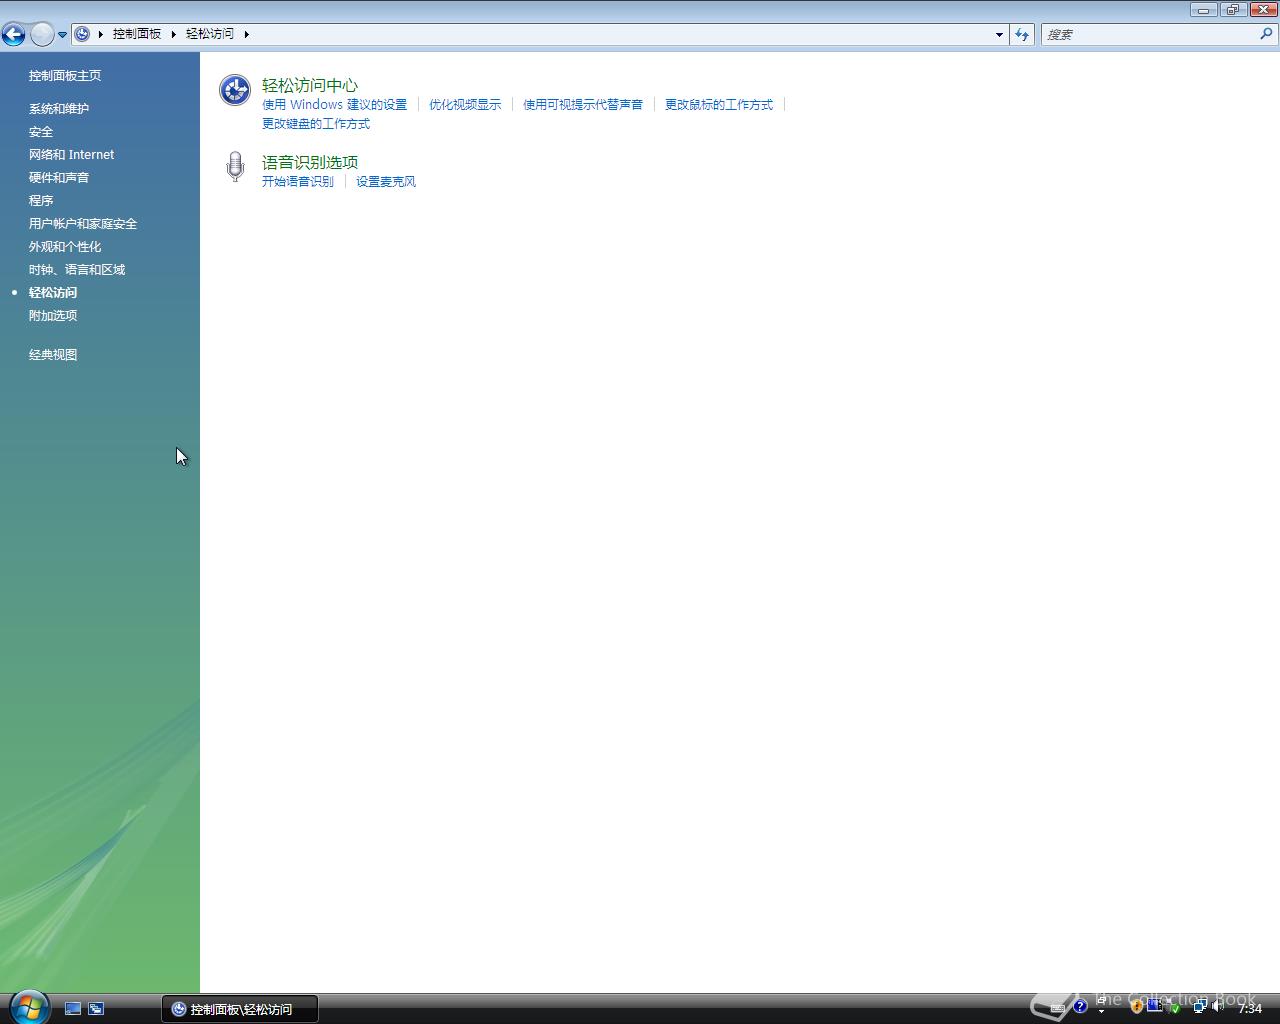Viewport: 1280px width, 1024px height.
Task: Click the microphone 语音识别选项 icon
Action: [x=235, y=167]
